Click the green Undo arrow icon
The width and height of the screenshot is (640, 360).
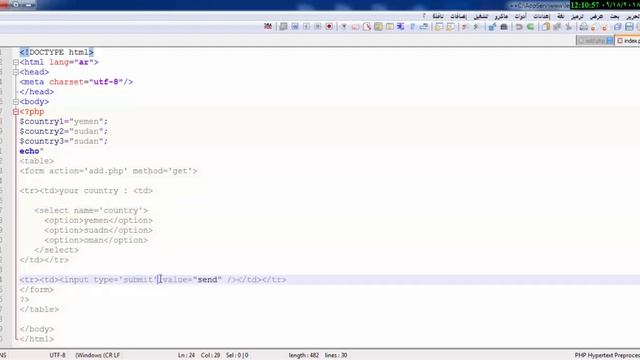[x=530, y=27]
